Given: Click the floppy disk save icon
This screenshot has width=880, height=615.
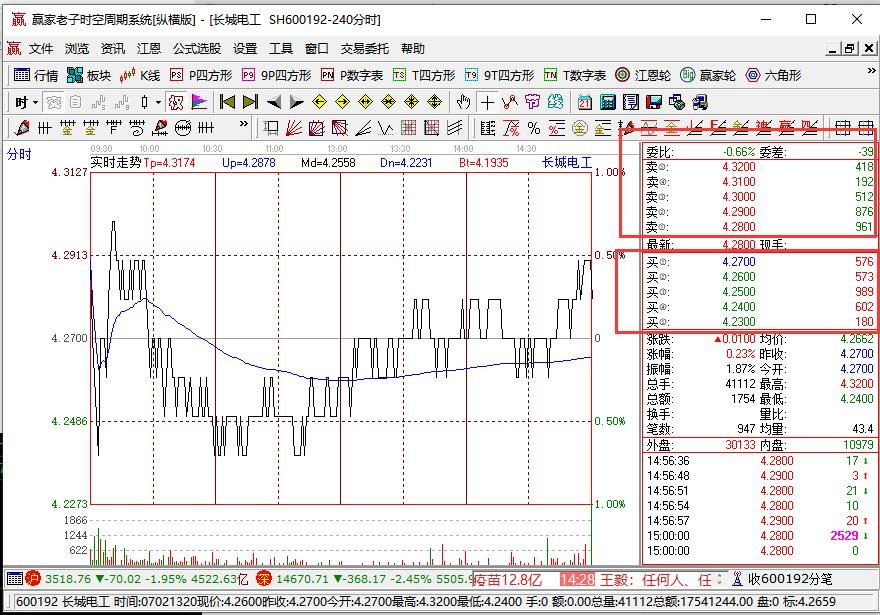Looking at the screenshot, I should coord(654,102).
